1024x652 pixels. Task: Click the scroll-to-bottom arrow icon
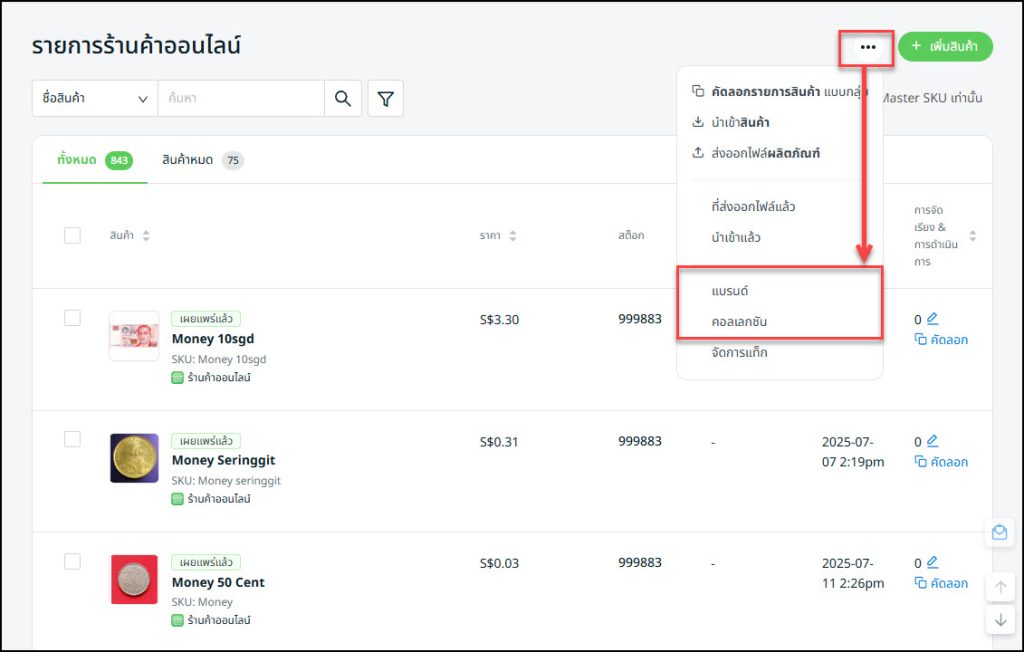(x=999, y=620)
